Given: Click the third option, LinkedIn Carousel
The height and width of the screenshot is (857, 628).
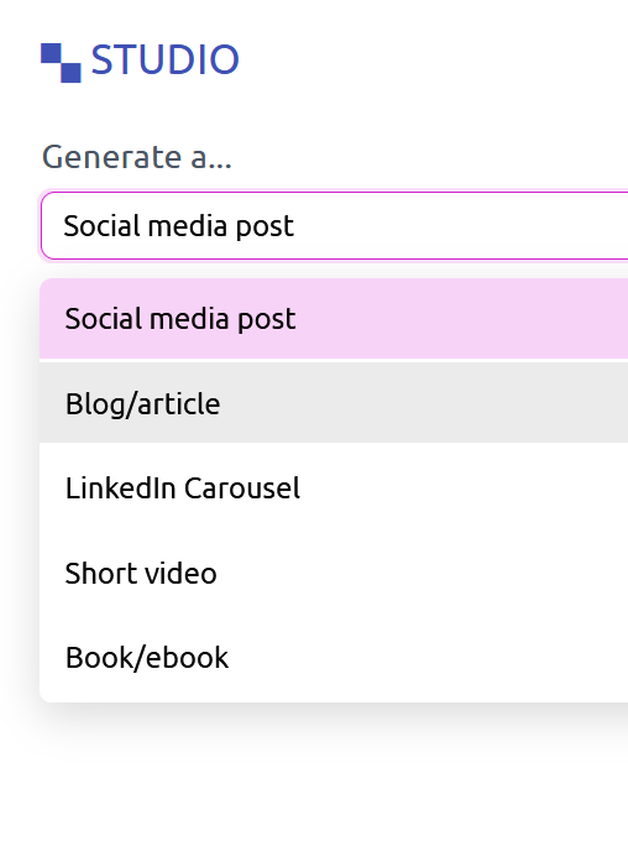Looking at the screenshot, I should (x=182, y=488).
